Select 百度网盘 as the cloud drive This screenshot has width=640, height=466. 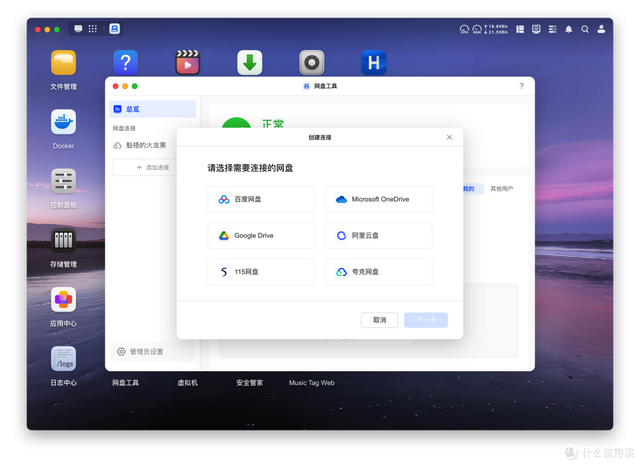[x=261, y=199]
